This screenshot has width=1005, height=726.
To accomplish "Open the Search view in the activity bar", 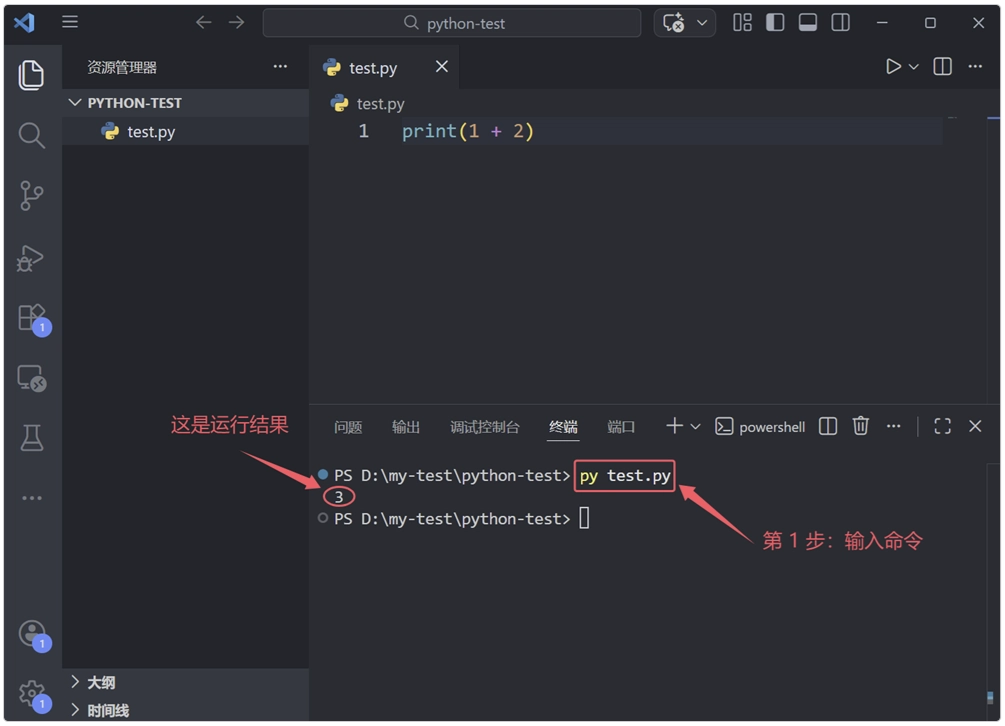I will [31, 136].
